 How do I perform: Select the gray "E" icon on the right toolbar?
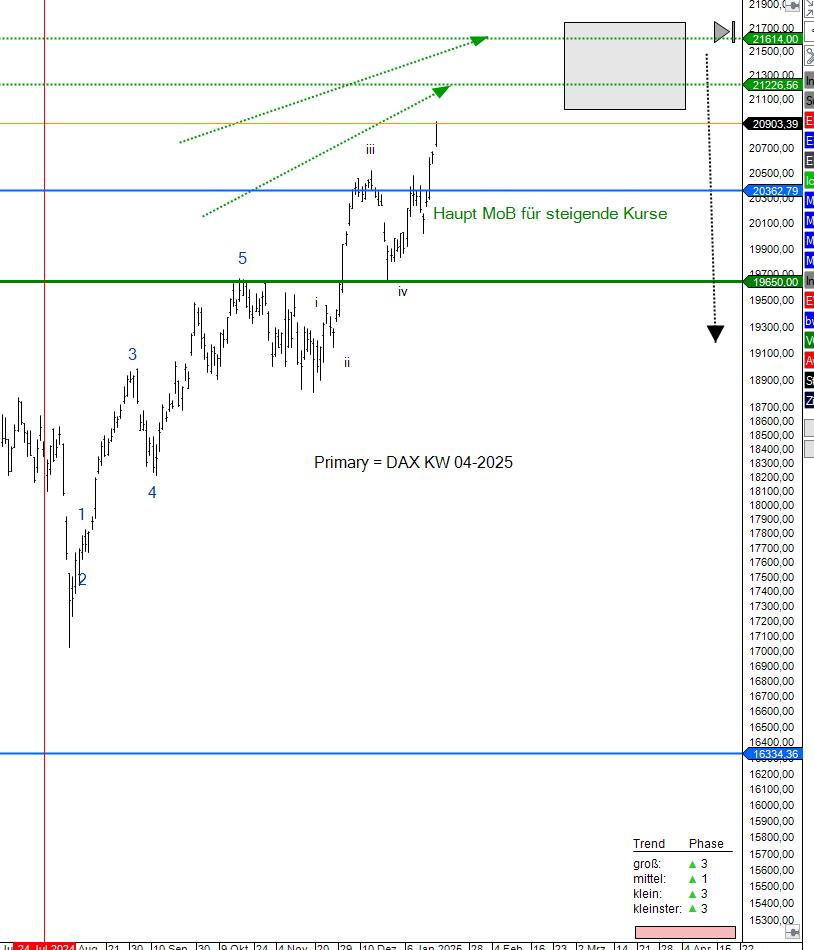806,159
